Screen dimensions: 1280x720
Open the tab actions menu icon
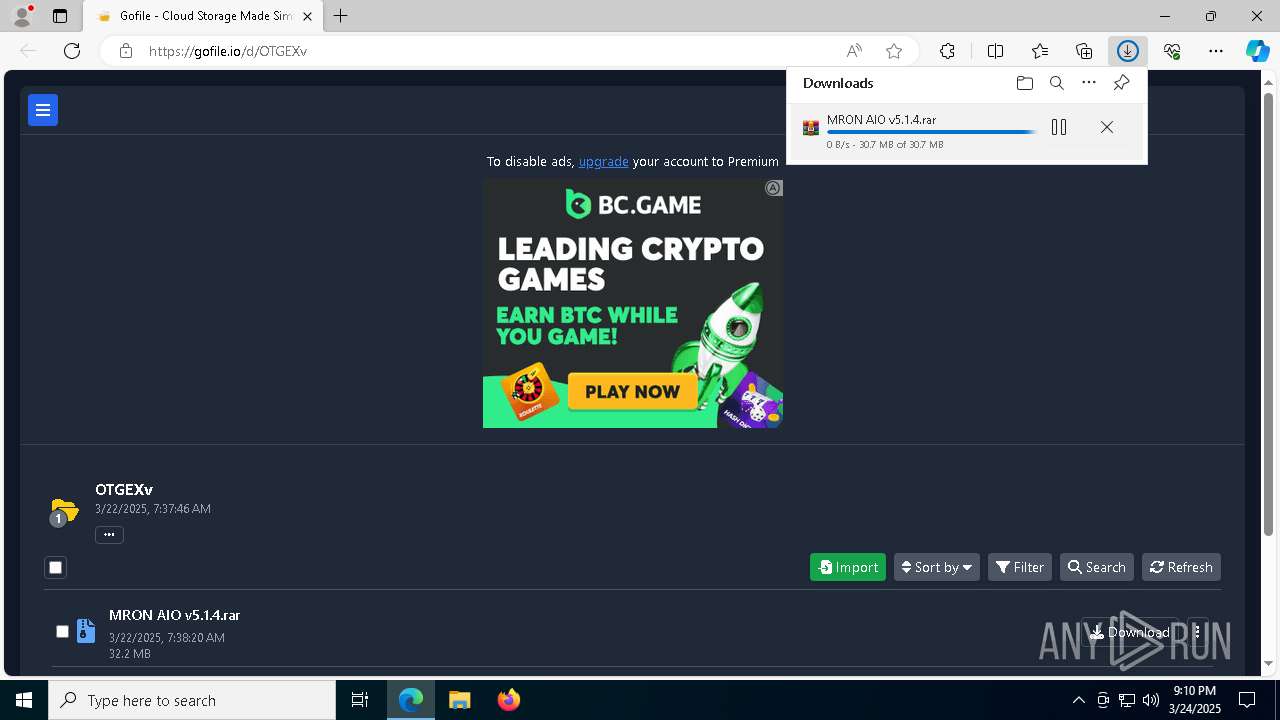(x=60, y=16)
